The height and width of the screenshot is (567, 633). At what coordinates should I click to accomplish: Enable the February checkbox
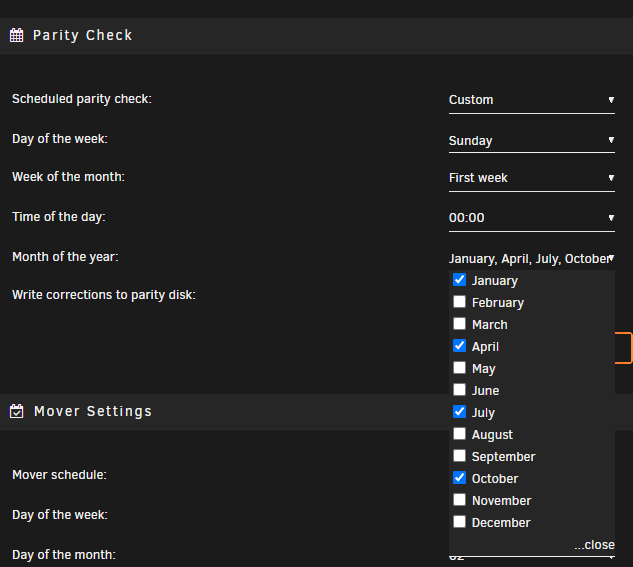pos(459,302)
